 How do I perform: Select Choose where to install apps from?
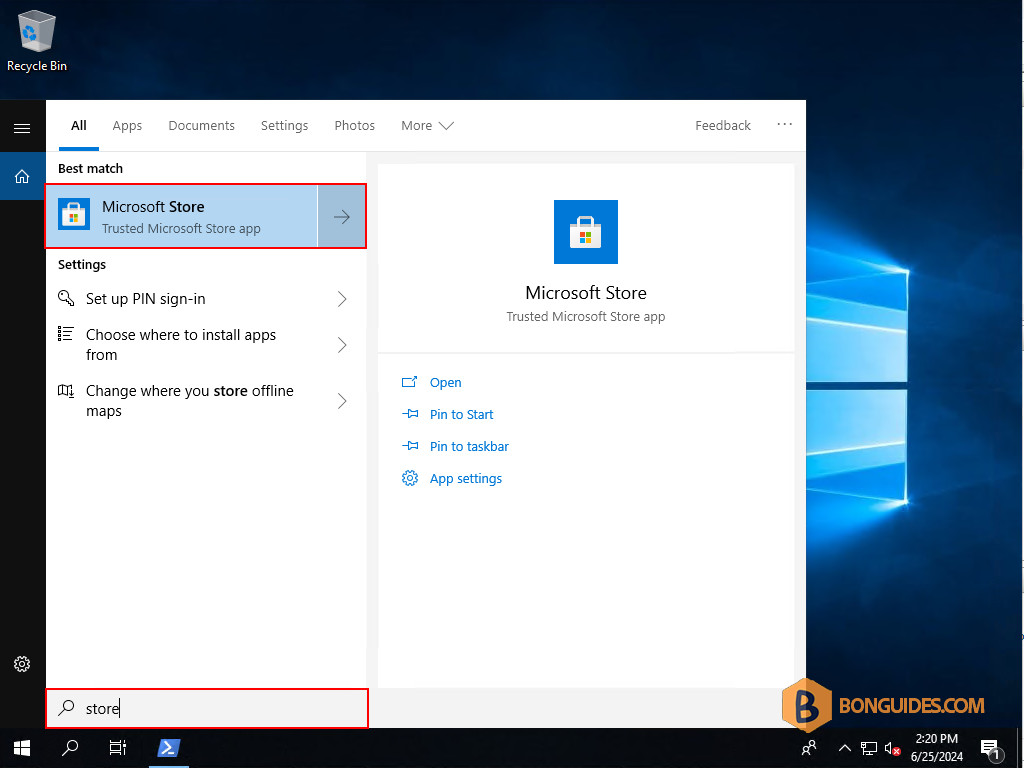click(206, 345)
